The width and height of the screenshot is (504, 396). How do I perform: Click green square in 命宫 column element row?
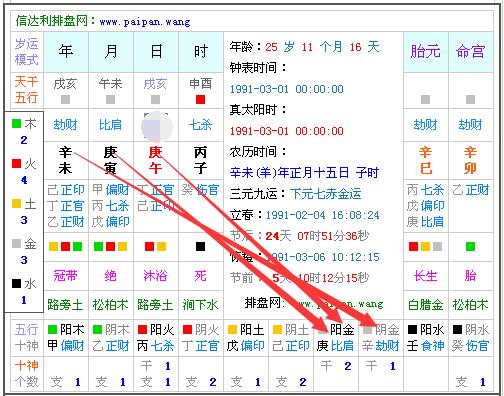tap(470, 246)
